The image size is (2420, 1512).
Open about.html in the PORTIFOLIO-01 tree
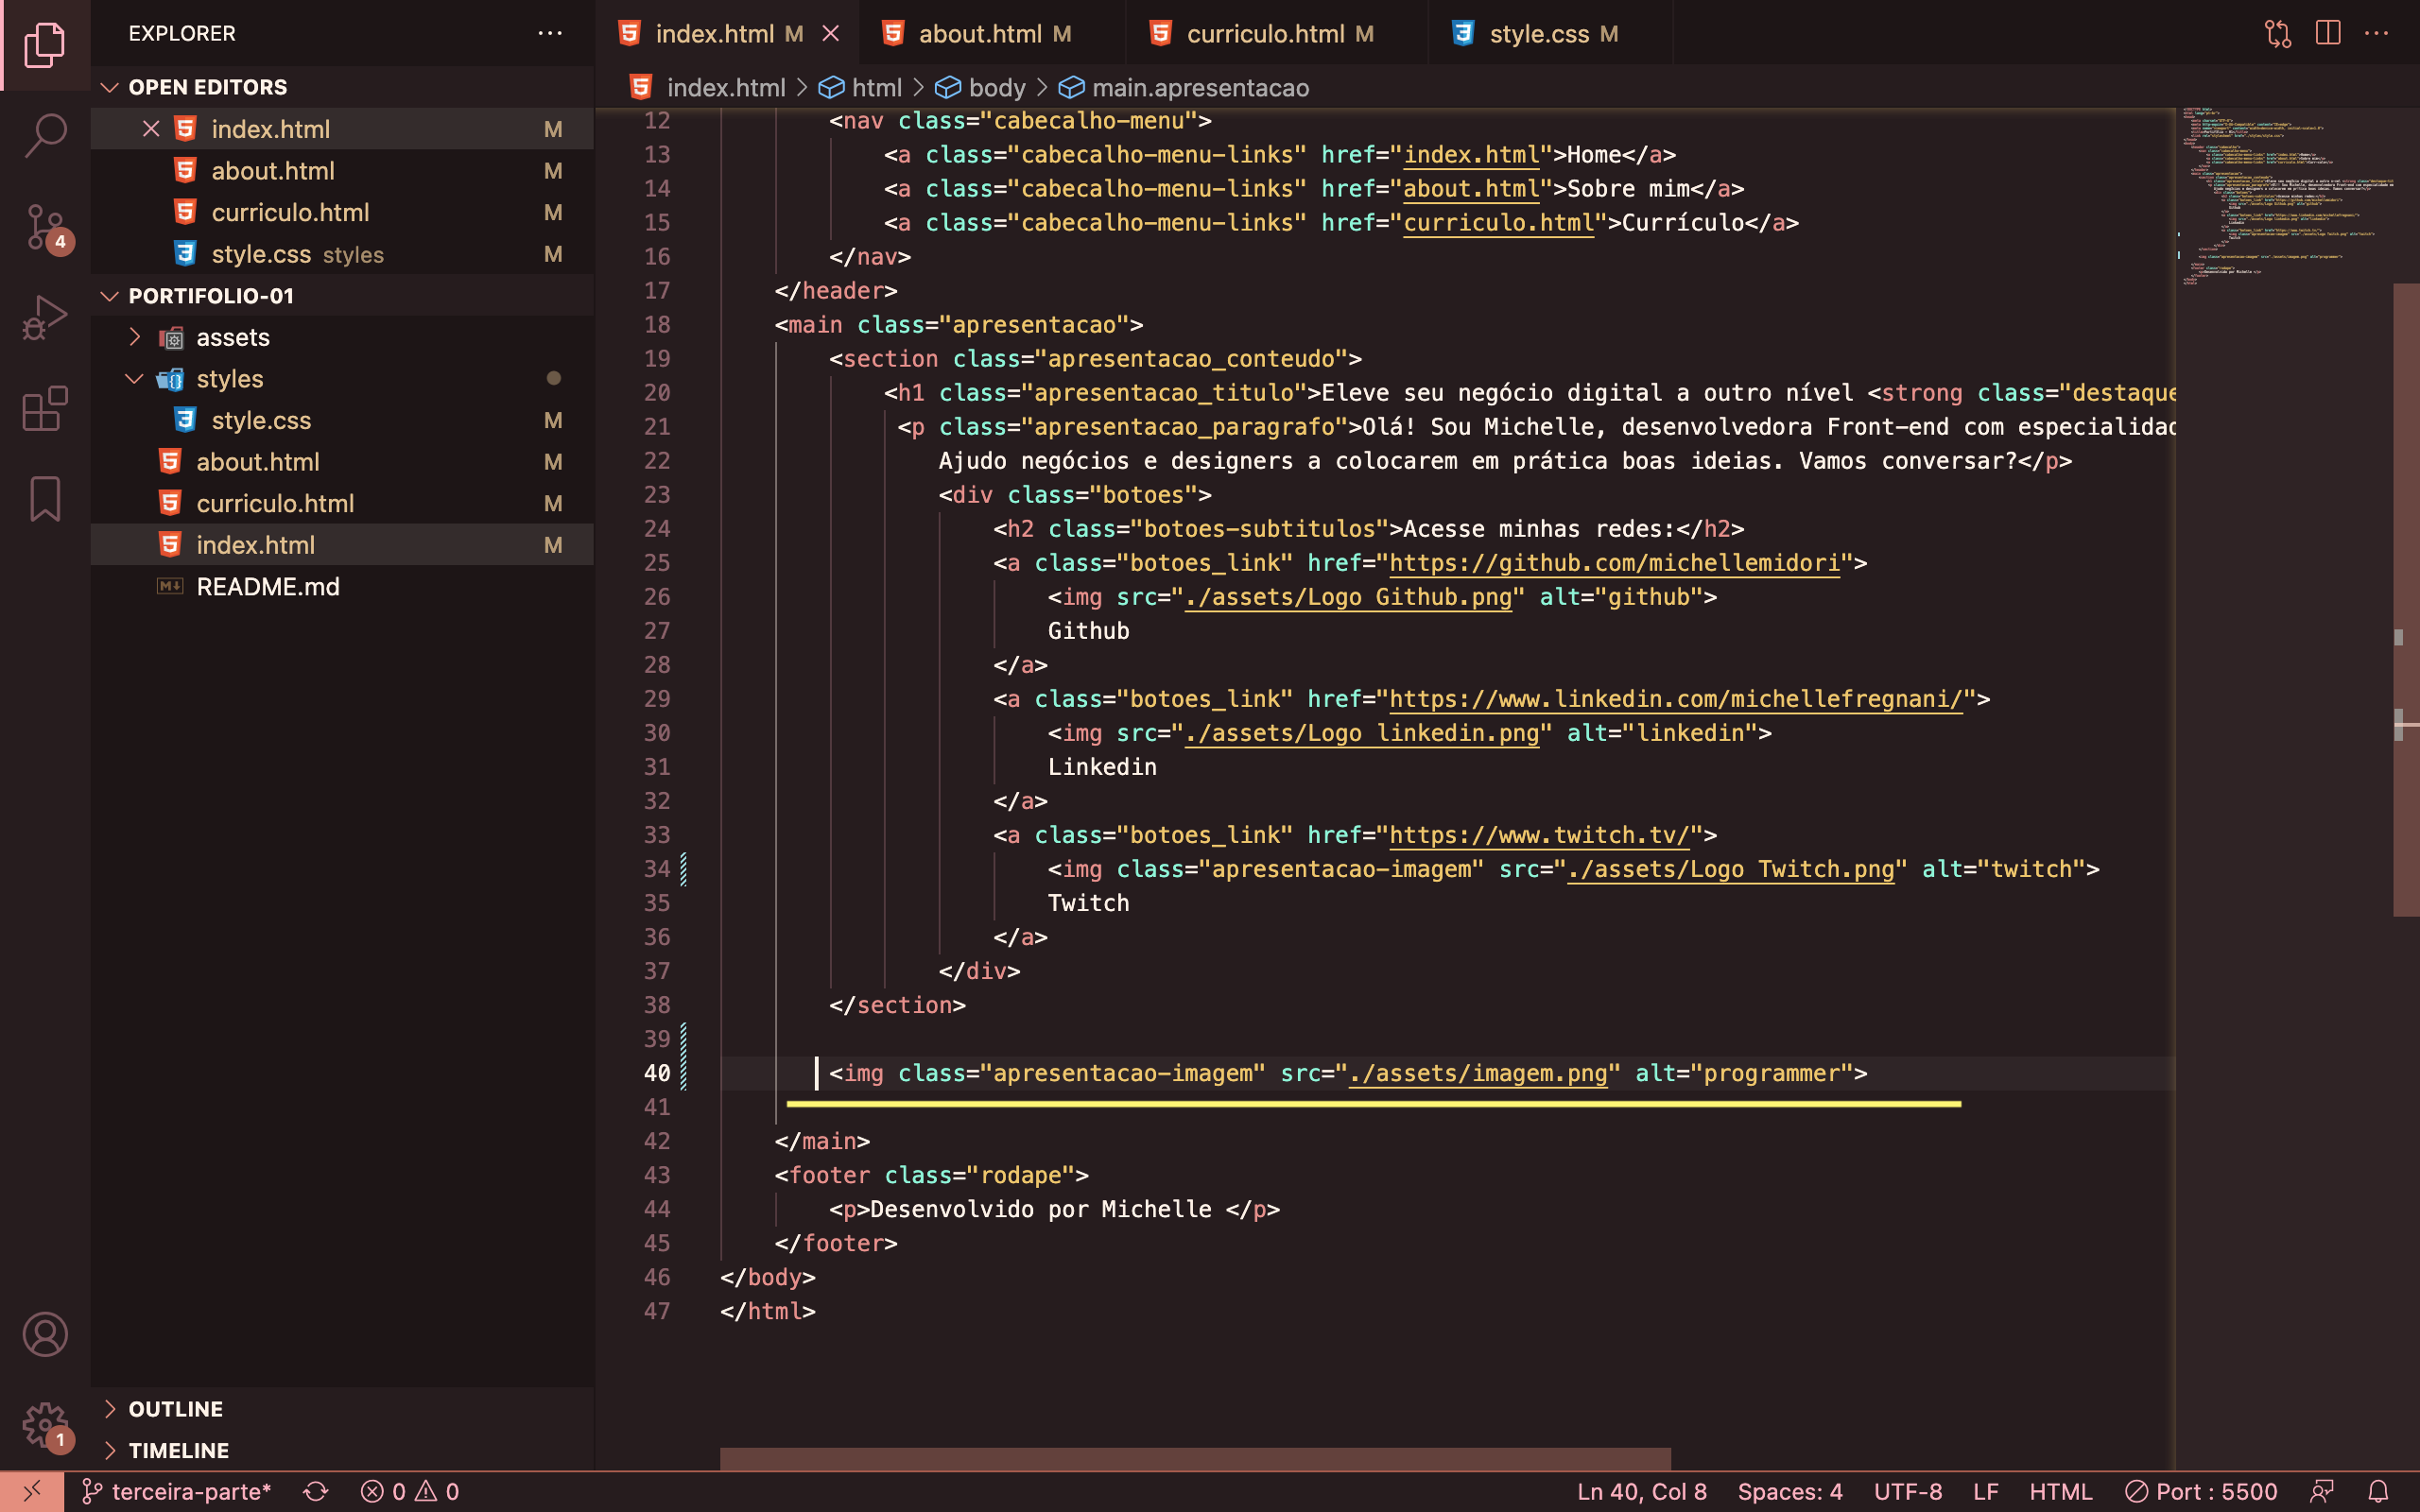(342, 462)
